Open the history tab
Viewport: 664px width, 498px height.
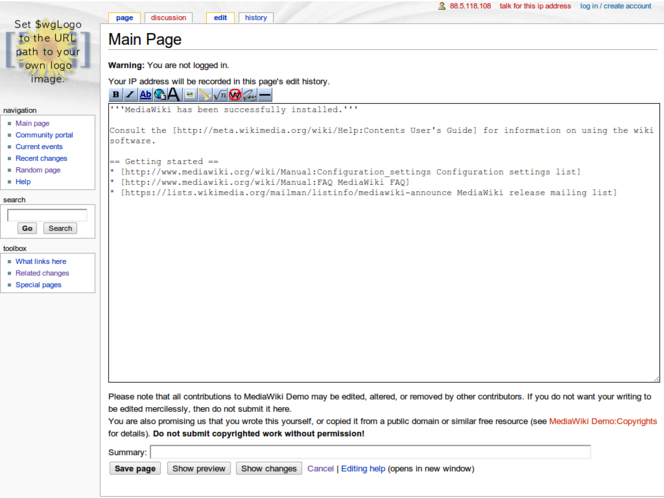pyautogui.click(x=256, y=18)
